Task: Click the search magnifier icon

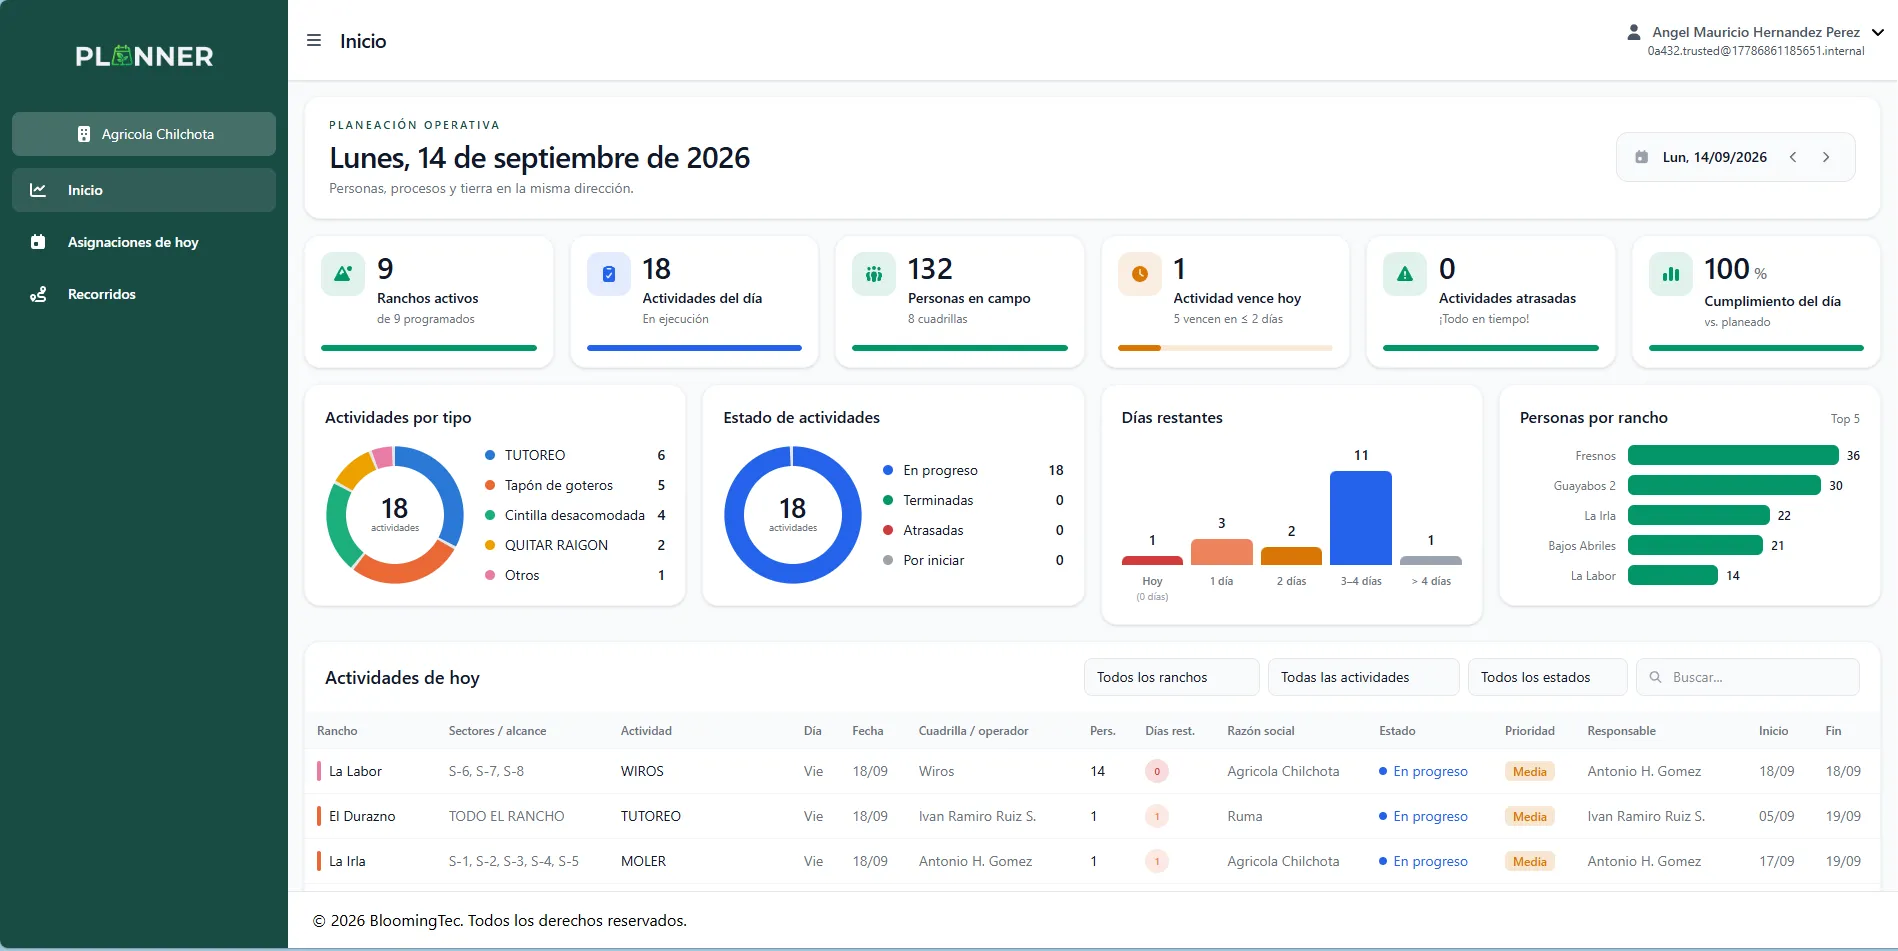Action: 1655,677
